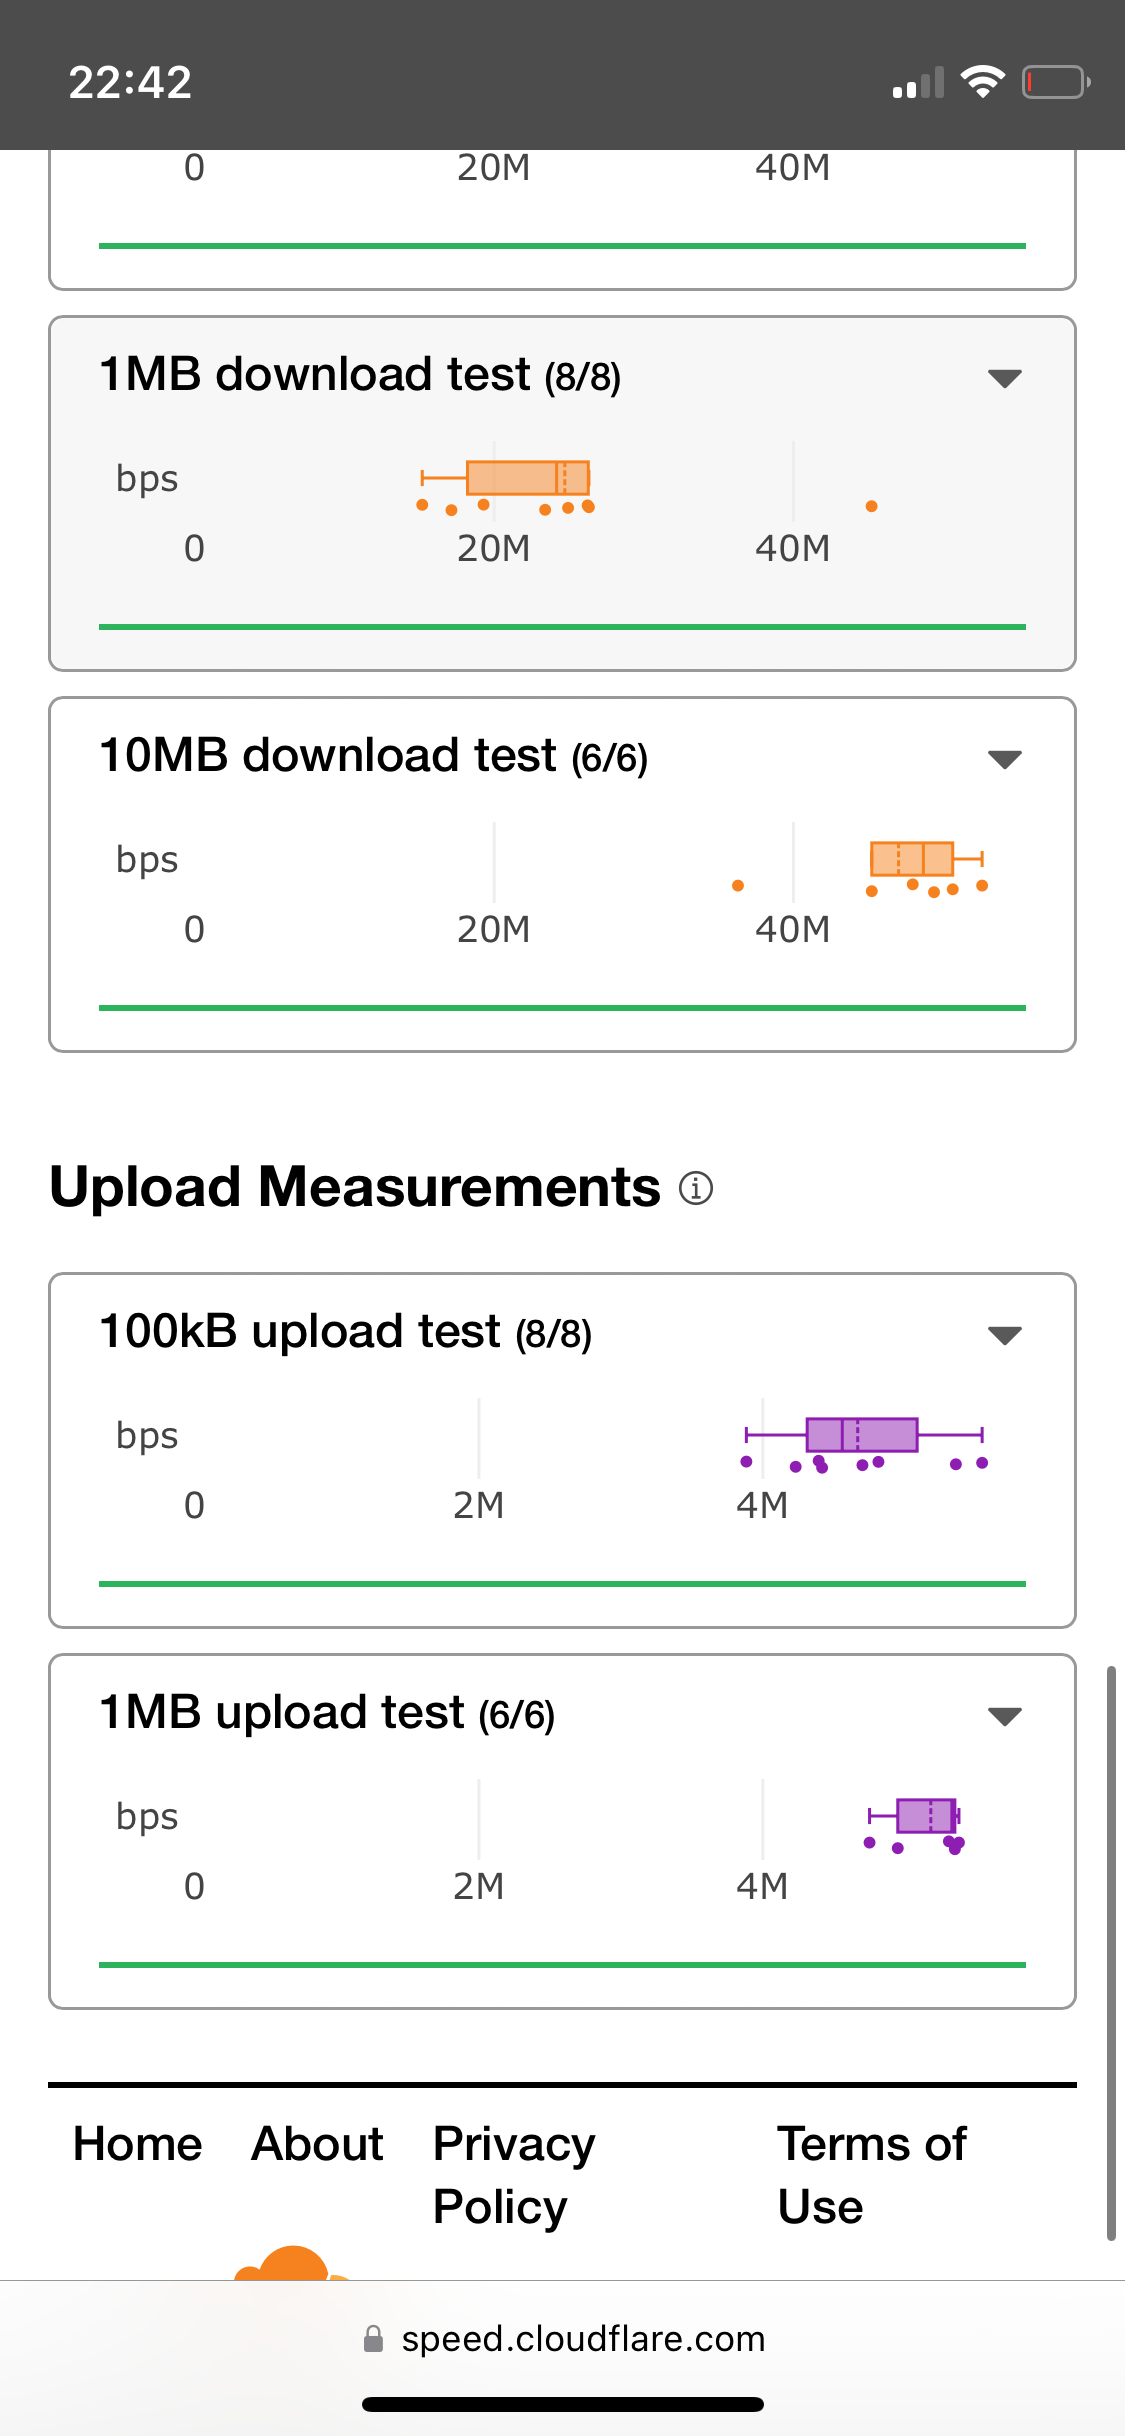Image resolution: width=1125 pixels, height=2436 pixels.
Task: Expand the 100kB upload test panel
Action: tap(1004, 1335)
